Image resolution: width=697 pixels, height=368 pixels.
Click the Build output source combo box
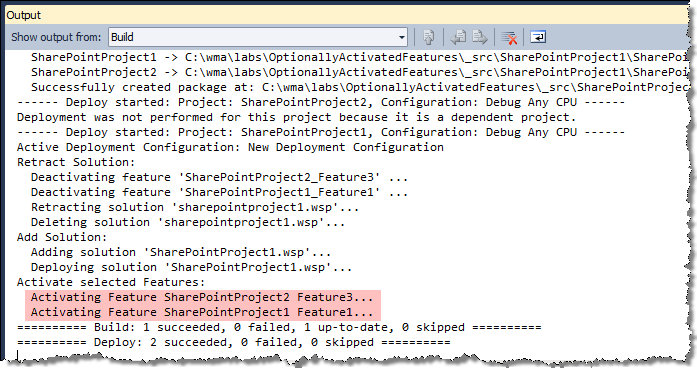click(x=258, y=37)
